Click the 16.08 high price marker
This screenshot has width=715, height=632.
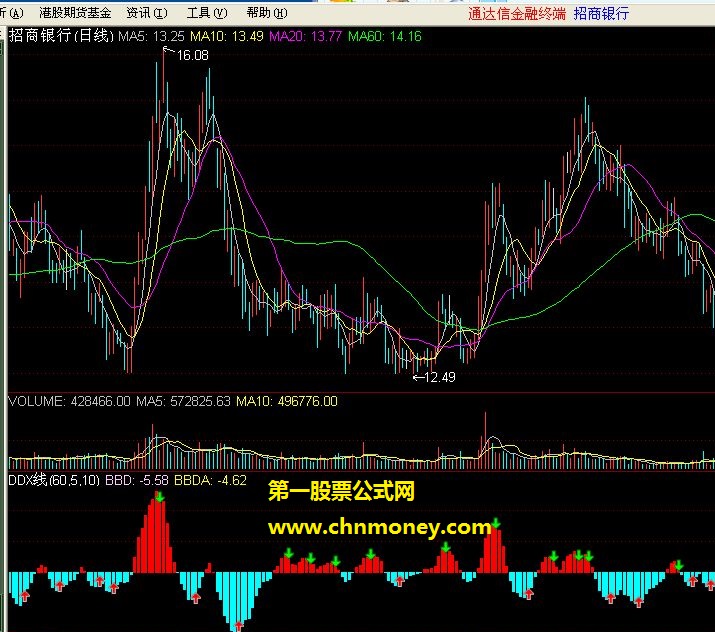tap(192, 55)
